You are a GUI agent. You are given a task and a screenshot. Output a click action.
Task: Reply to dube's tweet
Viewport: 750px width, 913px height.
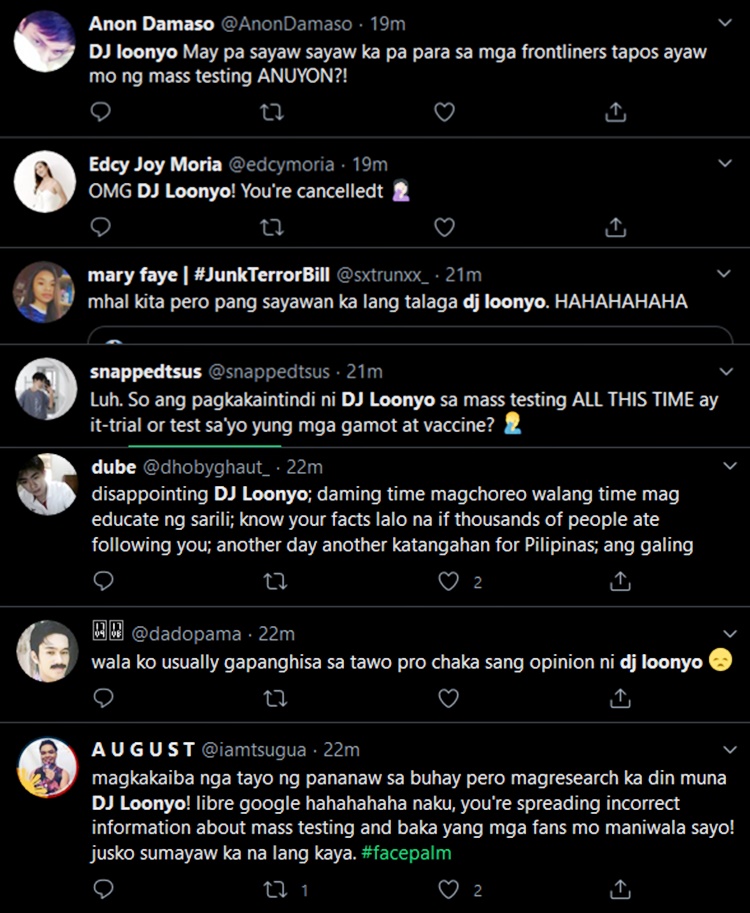coord(101,581)
